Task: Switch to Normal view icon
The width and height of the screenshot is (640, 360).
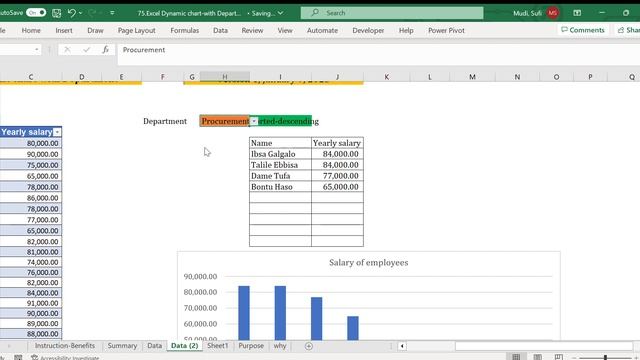Action: pos(516,357)
